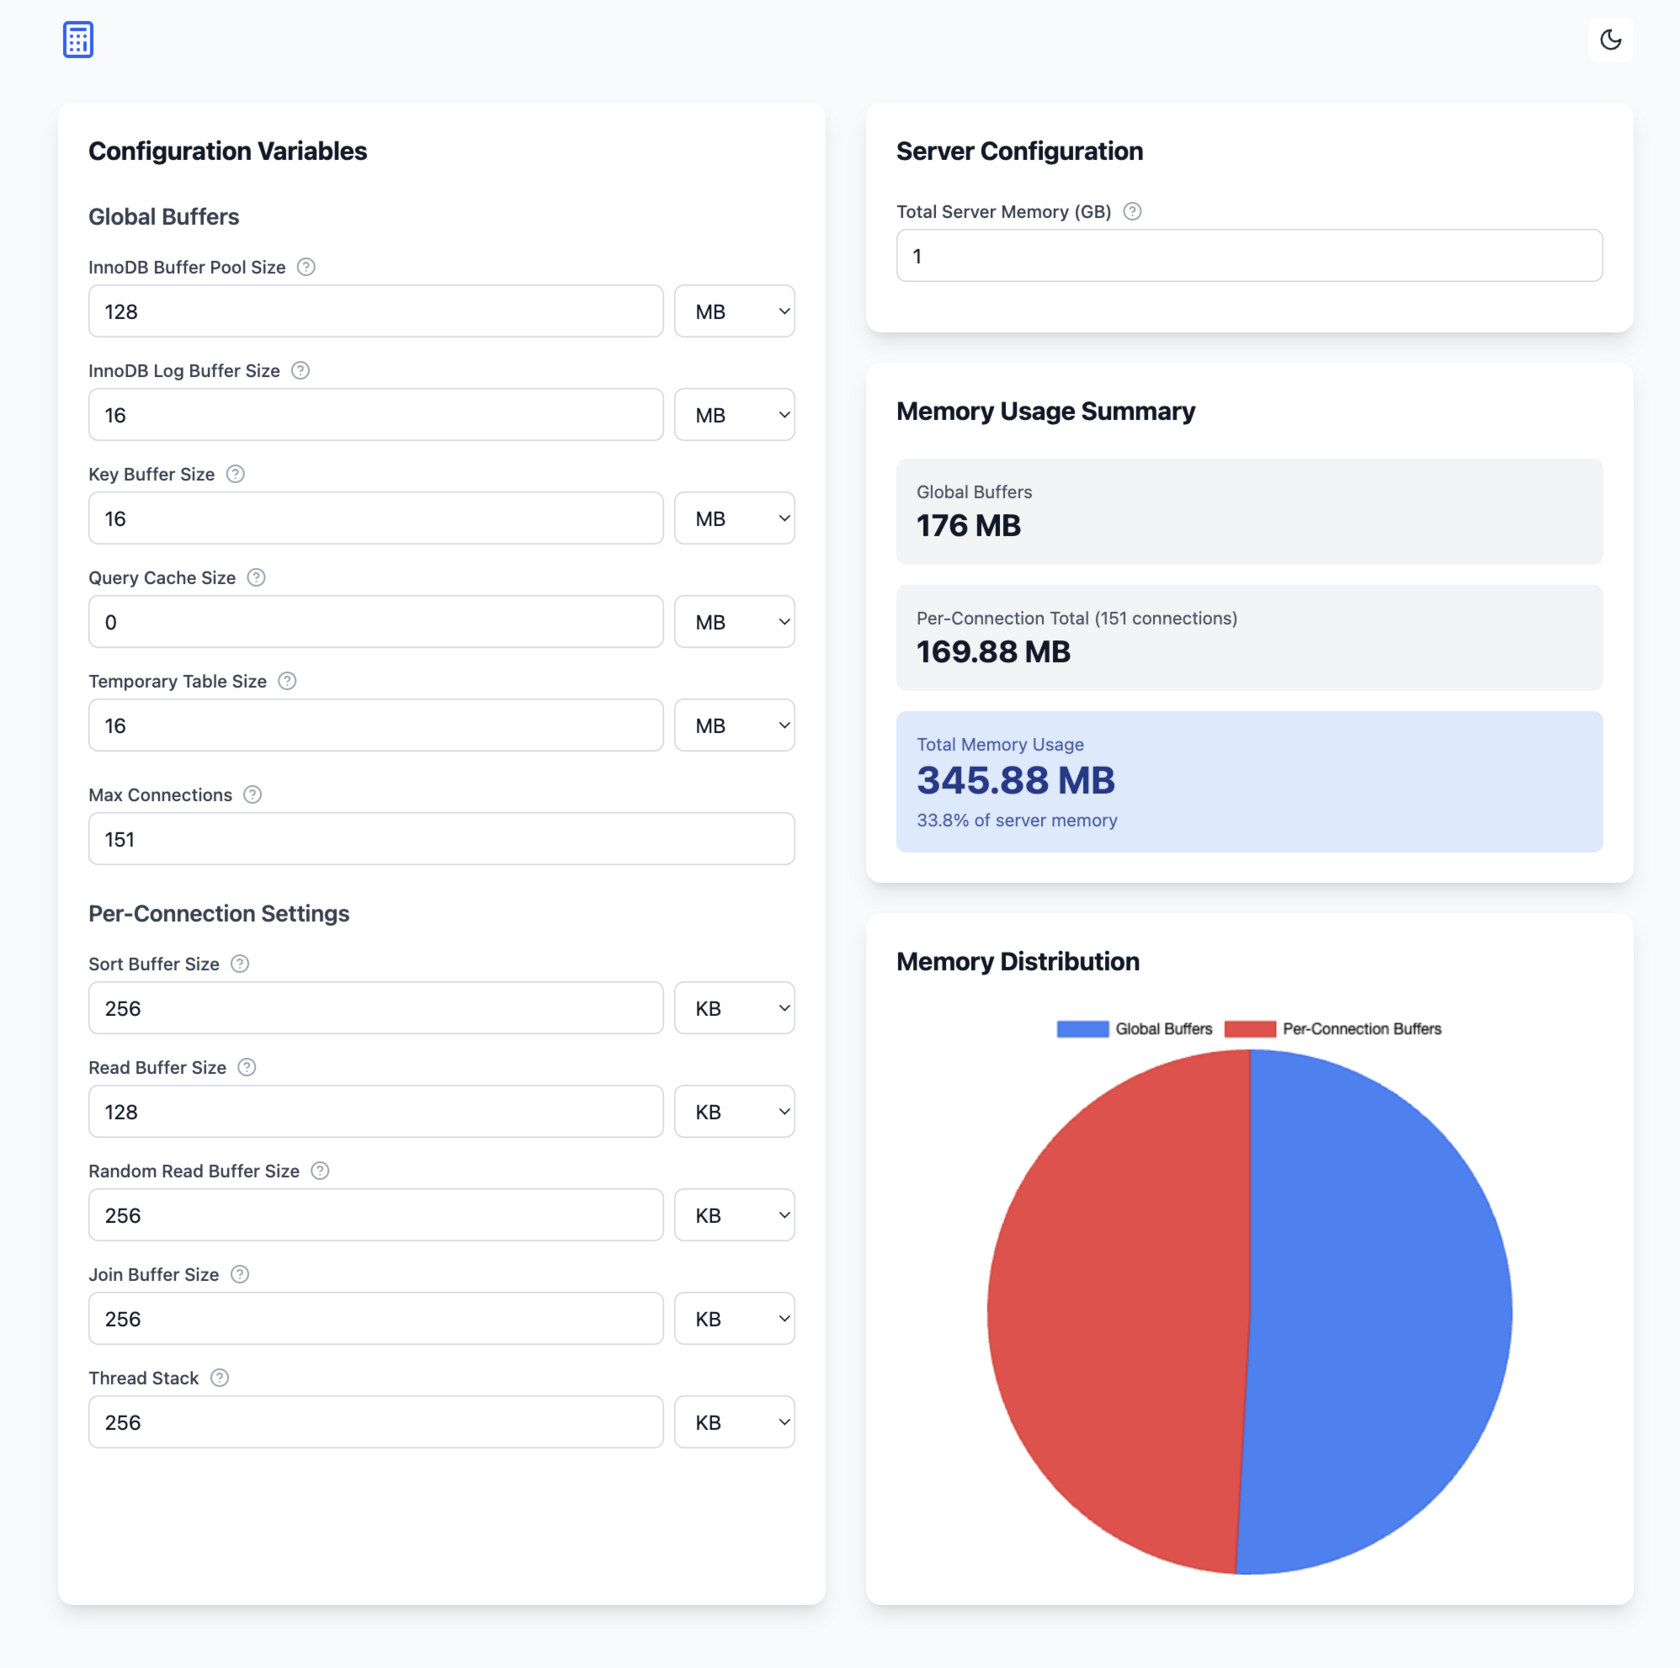
Task: Open the InnoDB Buffer Pool Size unit dropdown
Action: pos(734,311)
